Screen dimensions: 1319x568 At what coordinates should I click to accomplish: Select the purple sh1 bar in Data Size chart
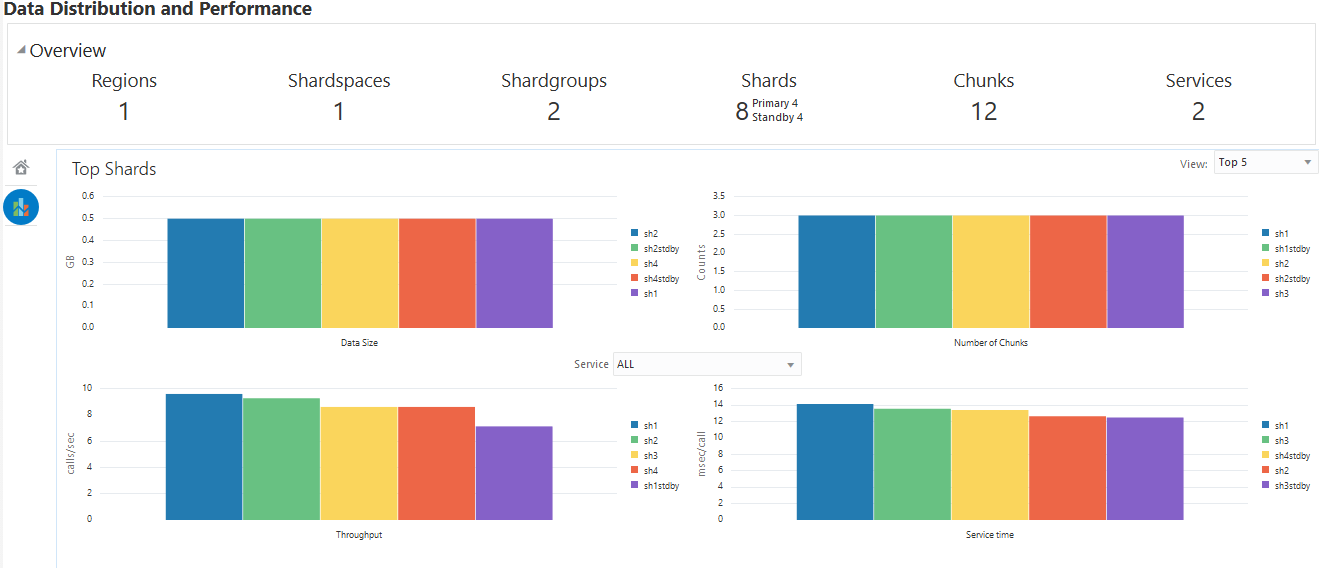click(514, 273)
